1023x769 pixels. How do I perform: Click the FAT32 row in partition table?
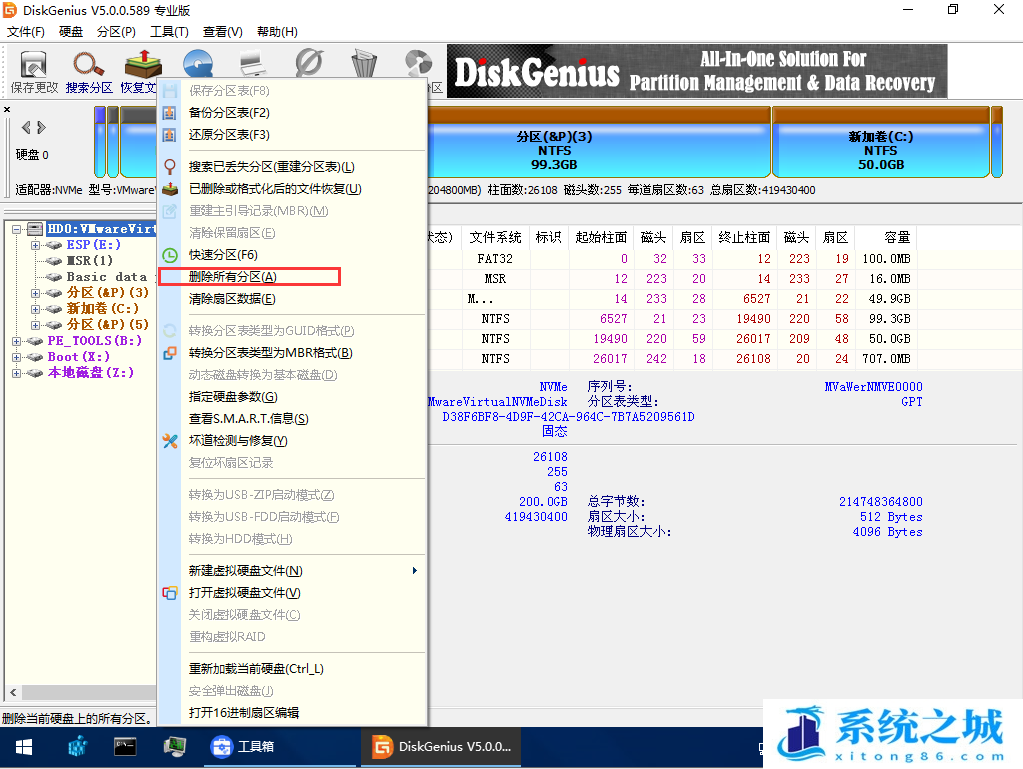[672, 259]
